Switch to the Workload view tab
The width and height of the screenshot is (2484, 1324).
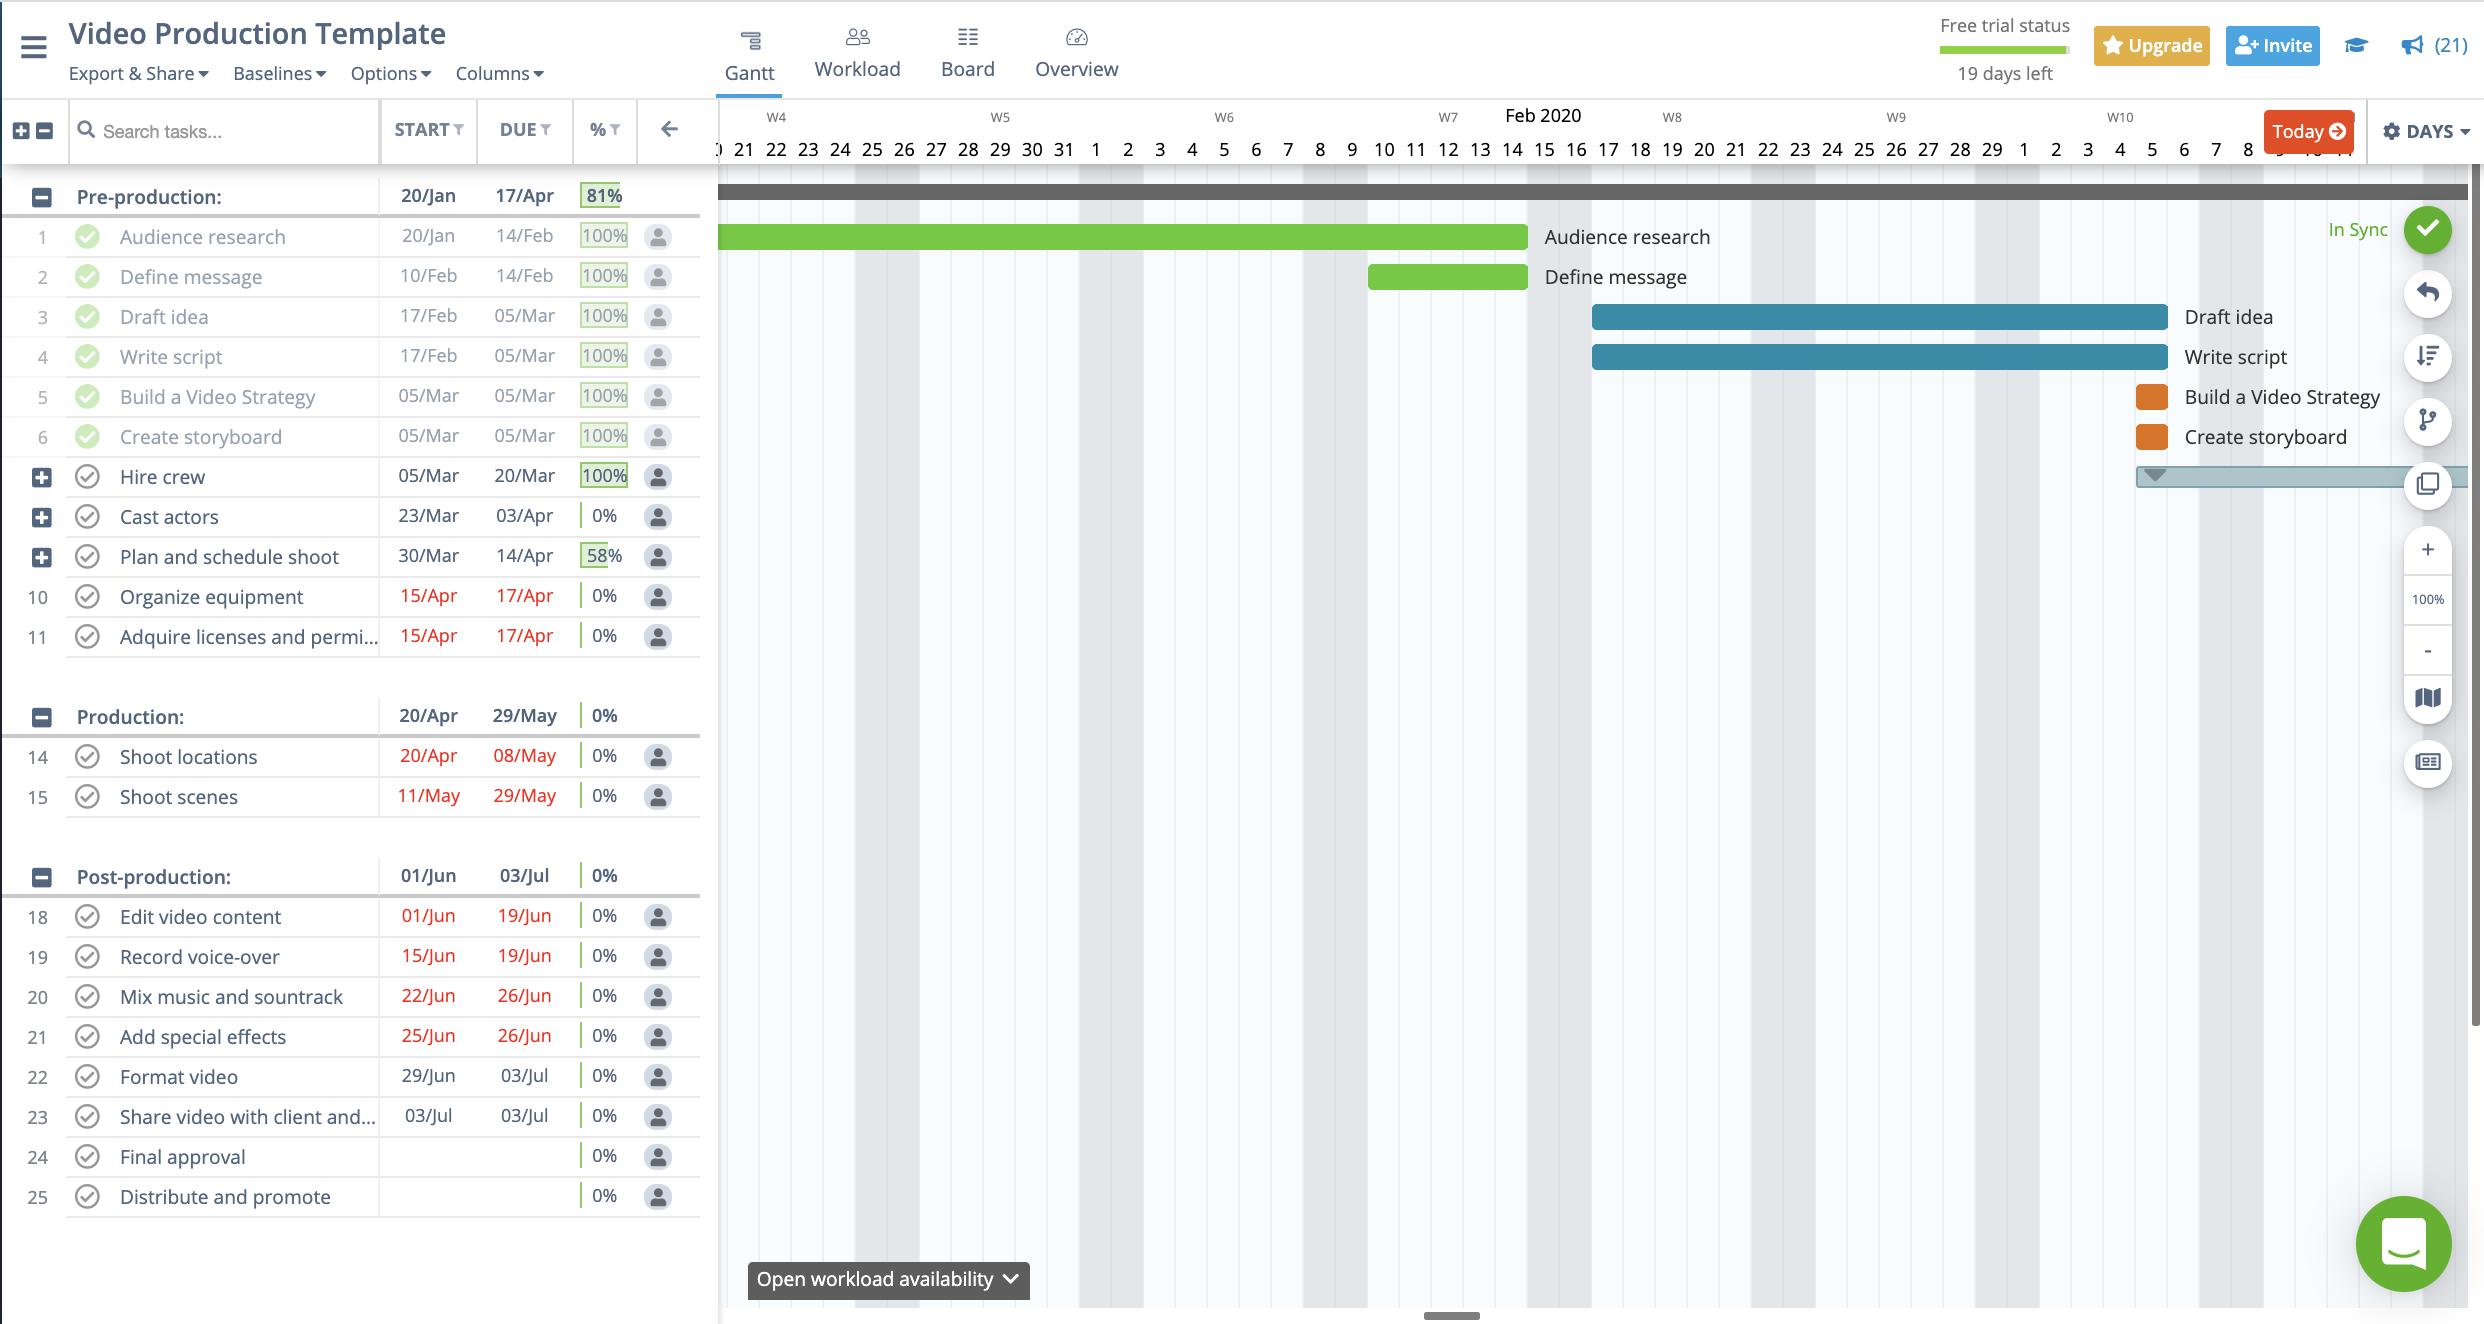(x=856, y=67)
